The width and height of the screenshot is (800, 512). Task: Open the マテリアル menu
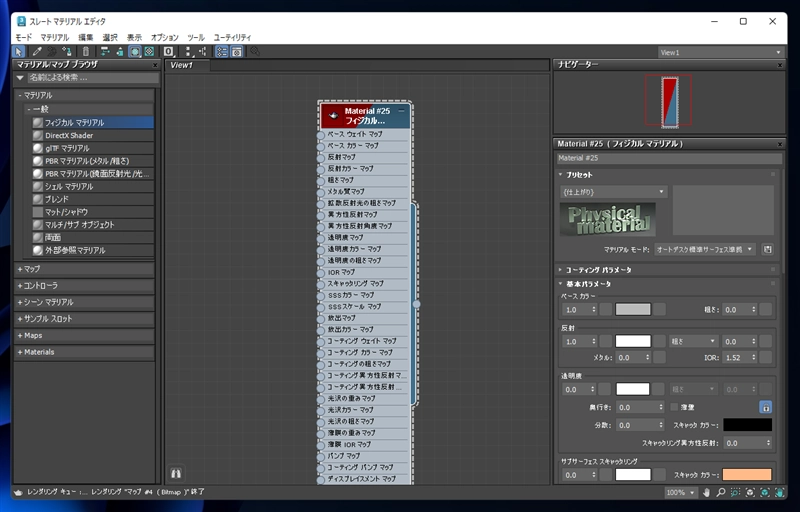pyautogui.click(x=55, y=37)
